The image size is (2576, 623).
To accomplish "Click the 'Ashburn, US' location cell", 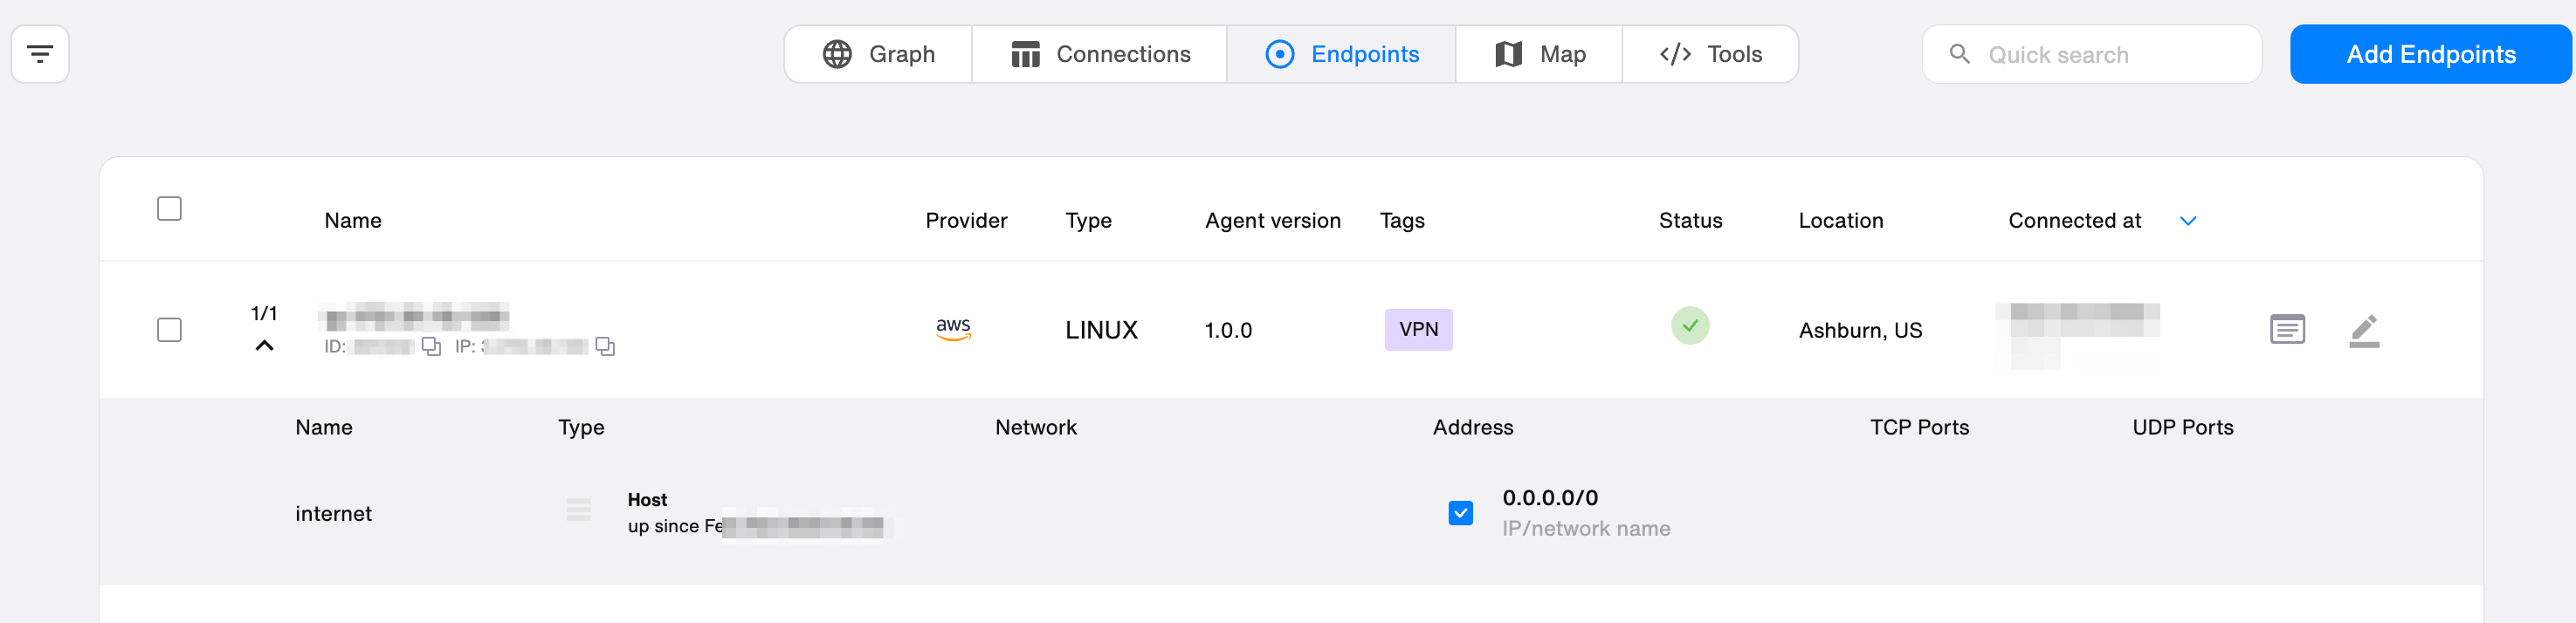I will pos(1860,331).
